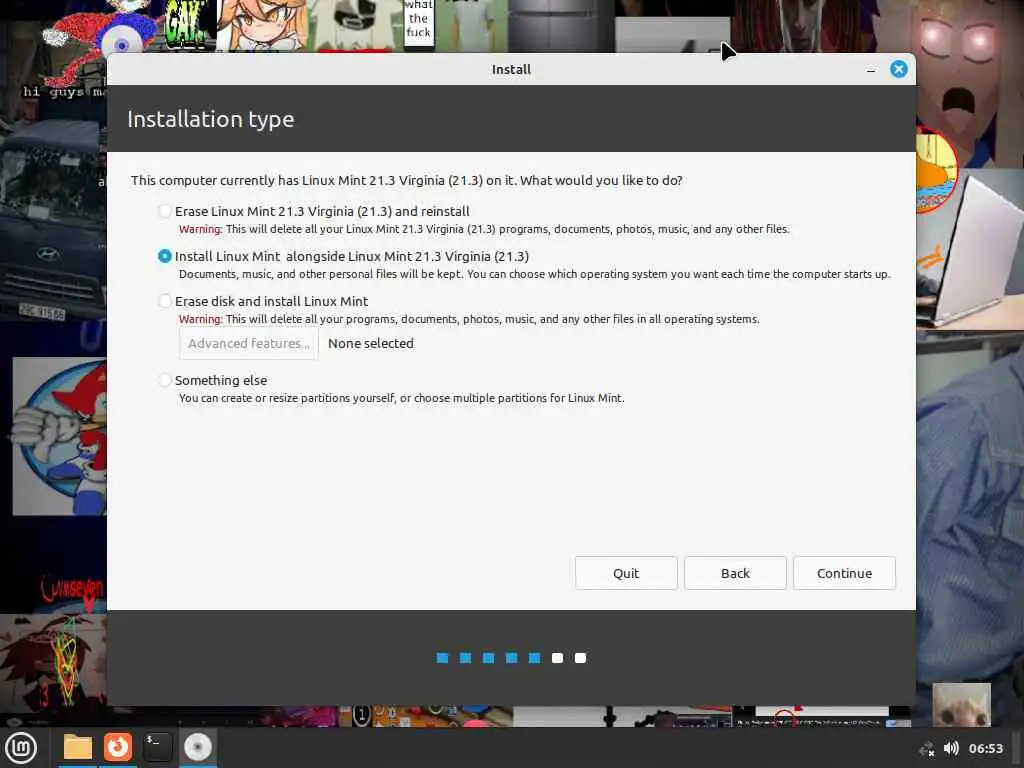Switch to the installer disc taskbar item
This screenshot has height=768, width=1024.
197,747
